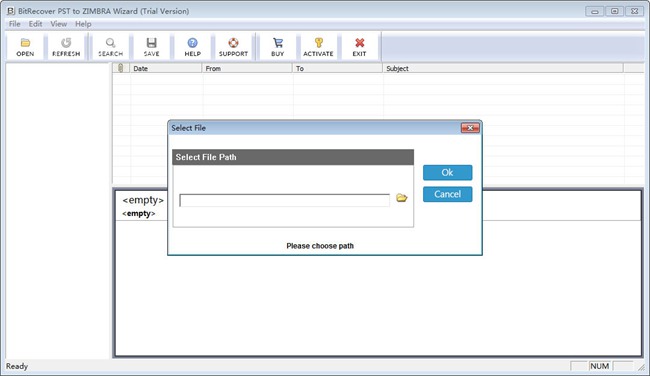Viewport: 650px width, 376px height.
Task: Click the red EXIT icon
Action: pyautogui.click(x=359, y=47)
